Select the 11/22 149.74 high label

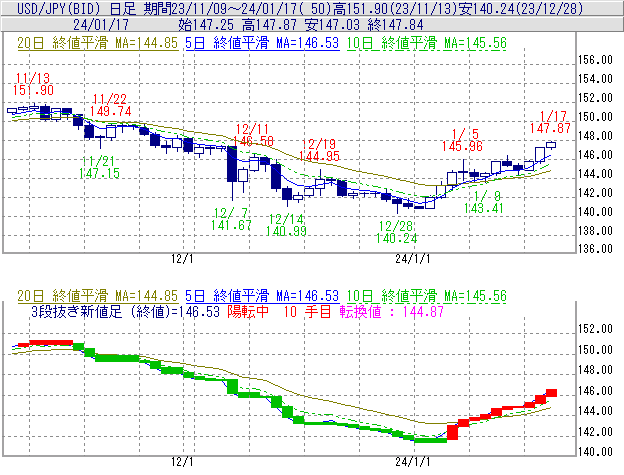click(x=111, y=105)
